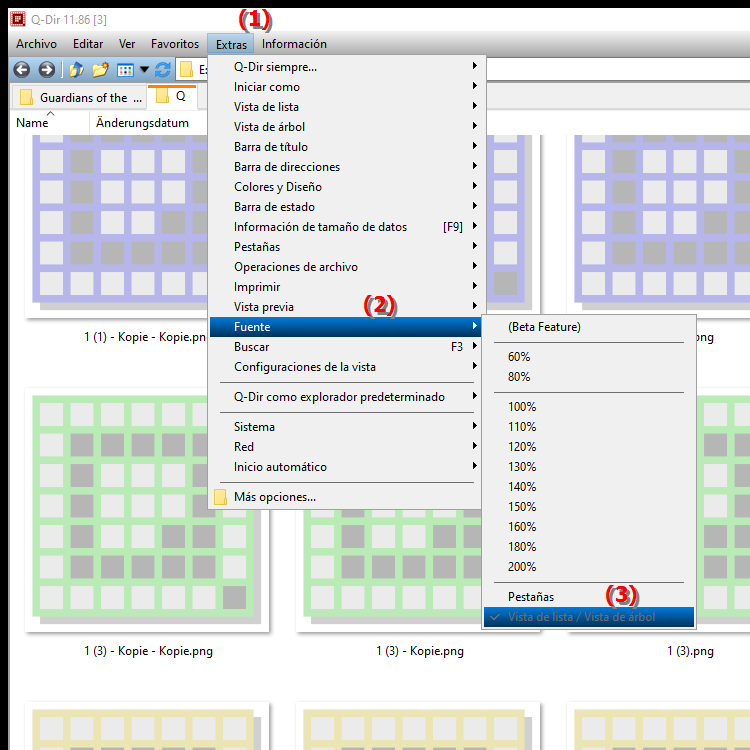Set font size to 130%

click(589, 468)
